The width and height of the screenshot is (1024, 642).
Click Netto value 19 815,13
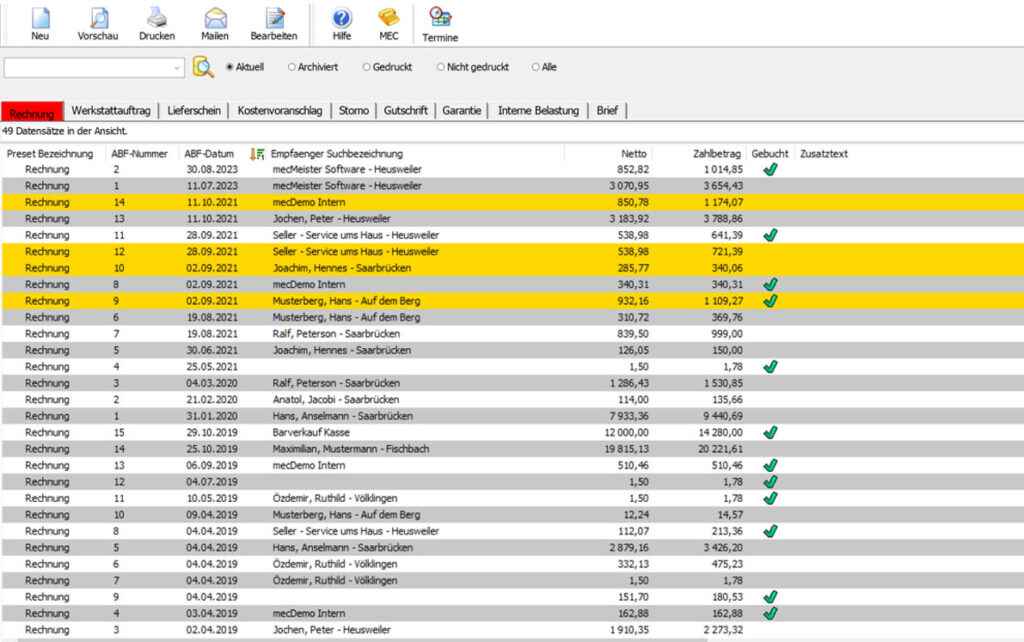point(626,449)
